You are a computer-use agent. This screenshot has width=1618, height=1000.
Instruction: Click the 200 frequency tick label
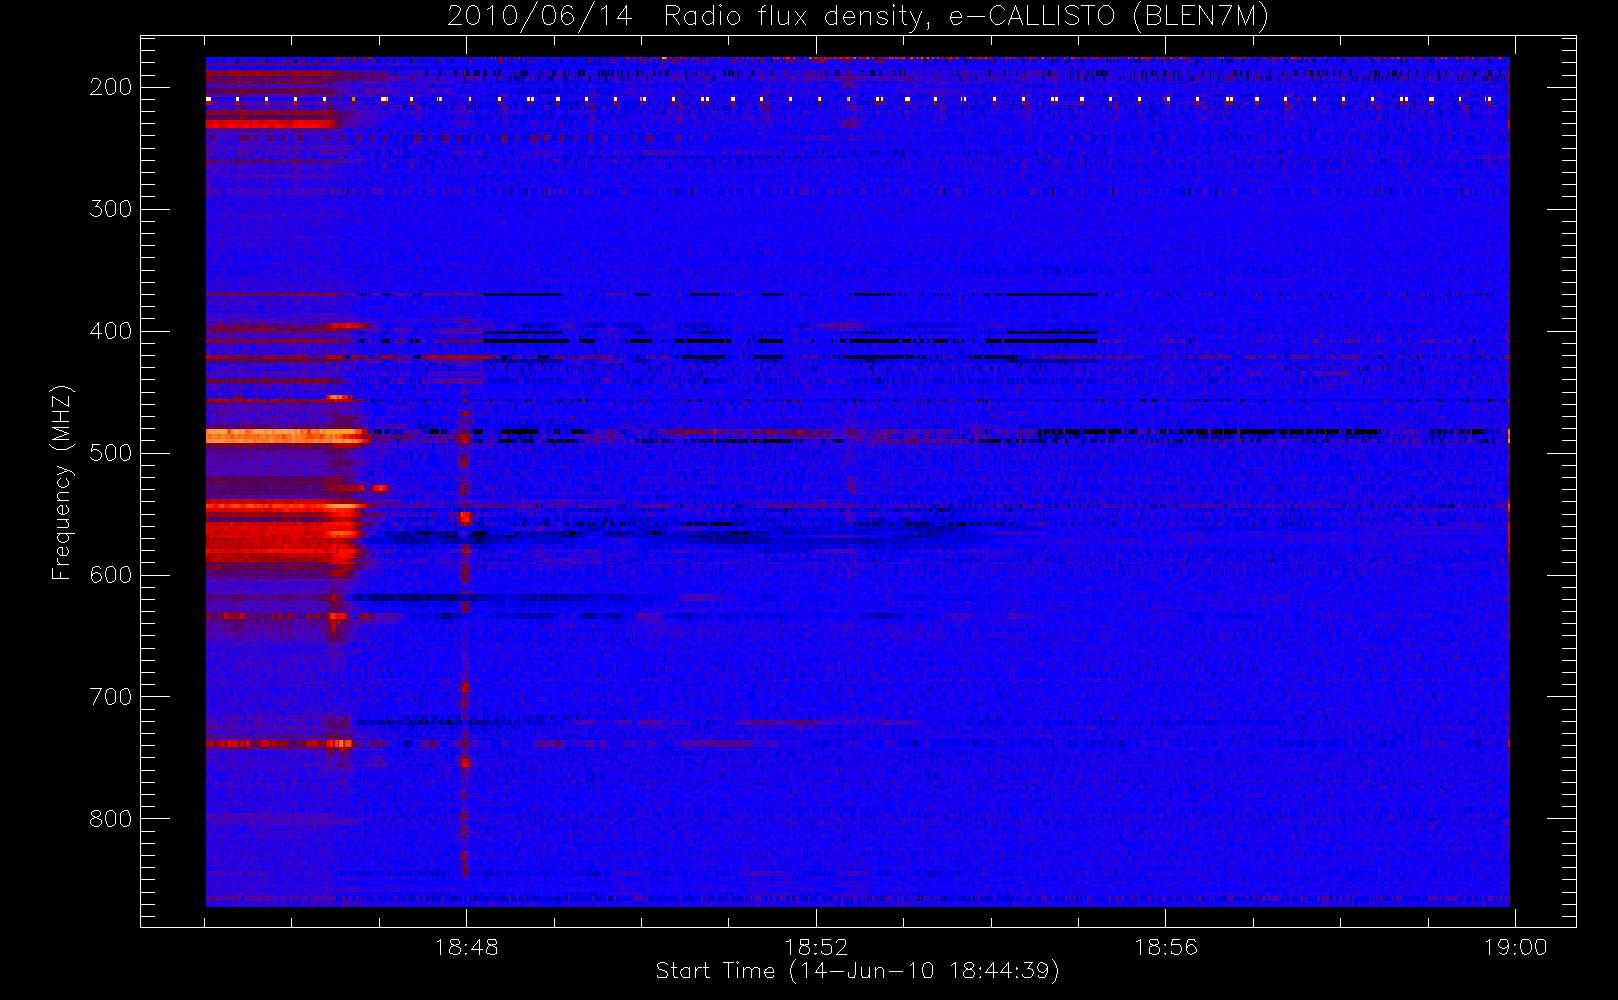pos(110,87)
